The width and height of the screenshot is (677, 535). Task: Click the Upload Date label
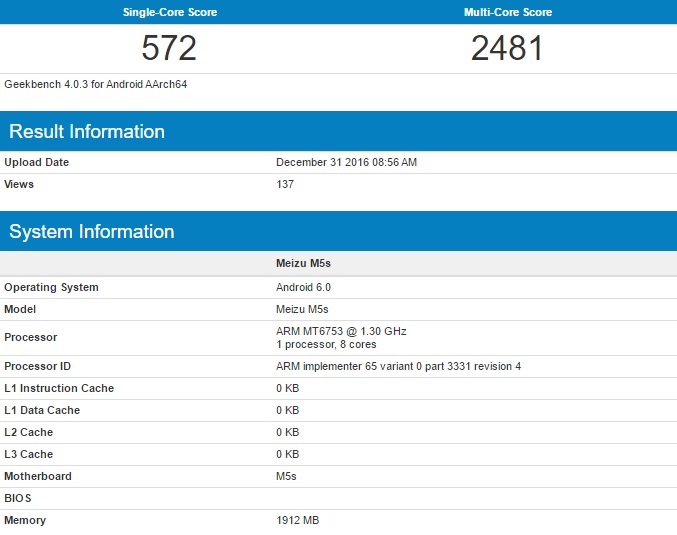tap(36, 162)
